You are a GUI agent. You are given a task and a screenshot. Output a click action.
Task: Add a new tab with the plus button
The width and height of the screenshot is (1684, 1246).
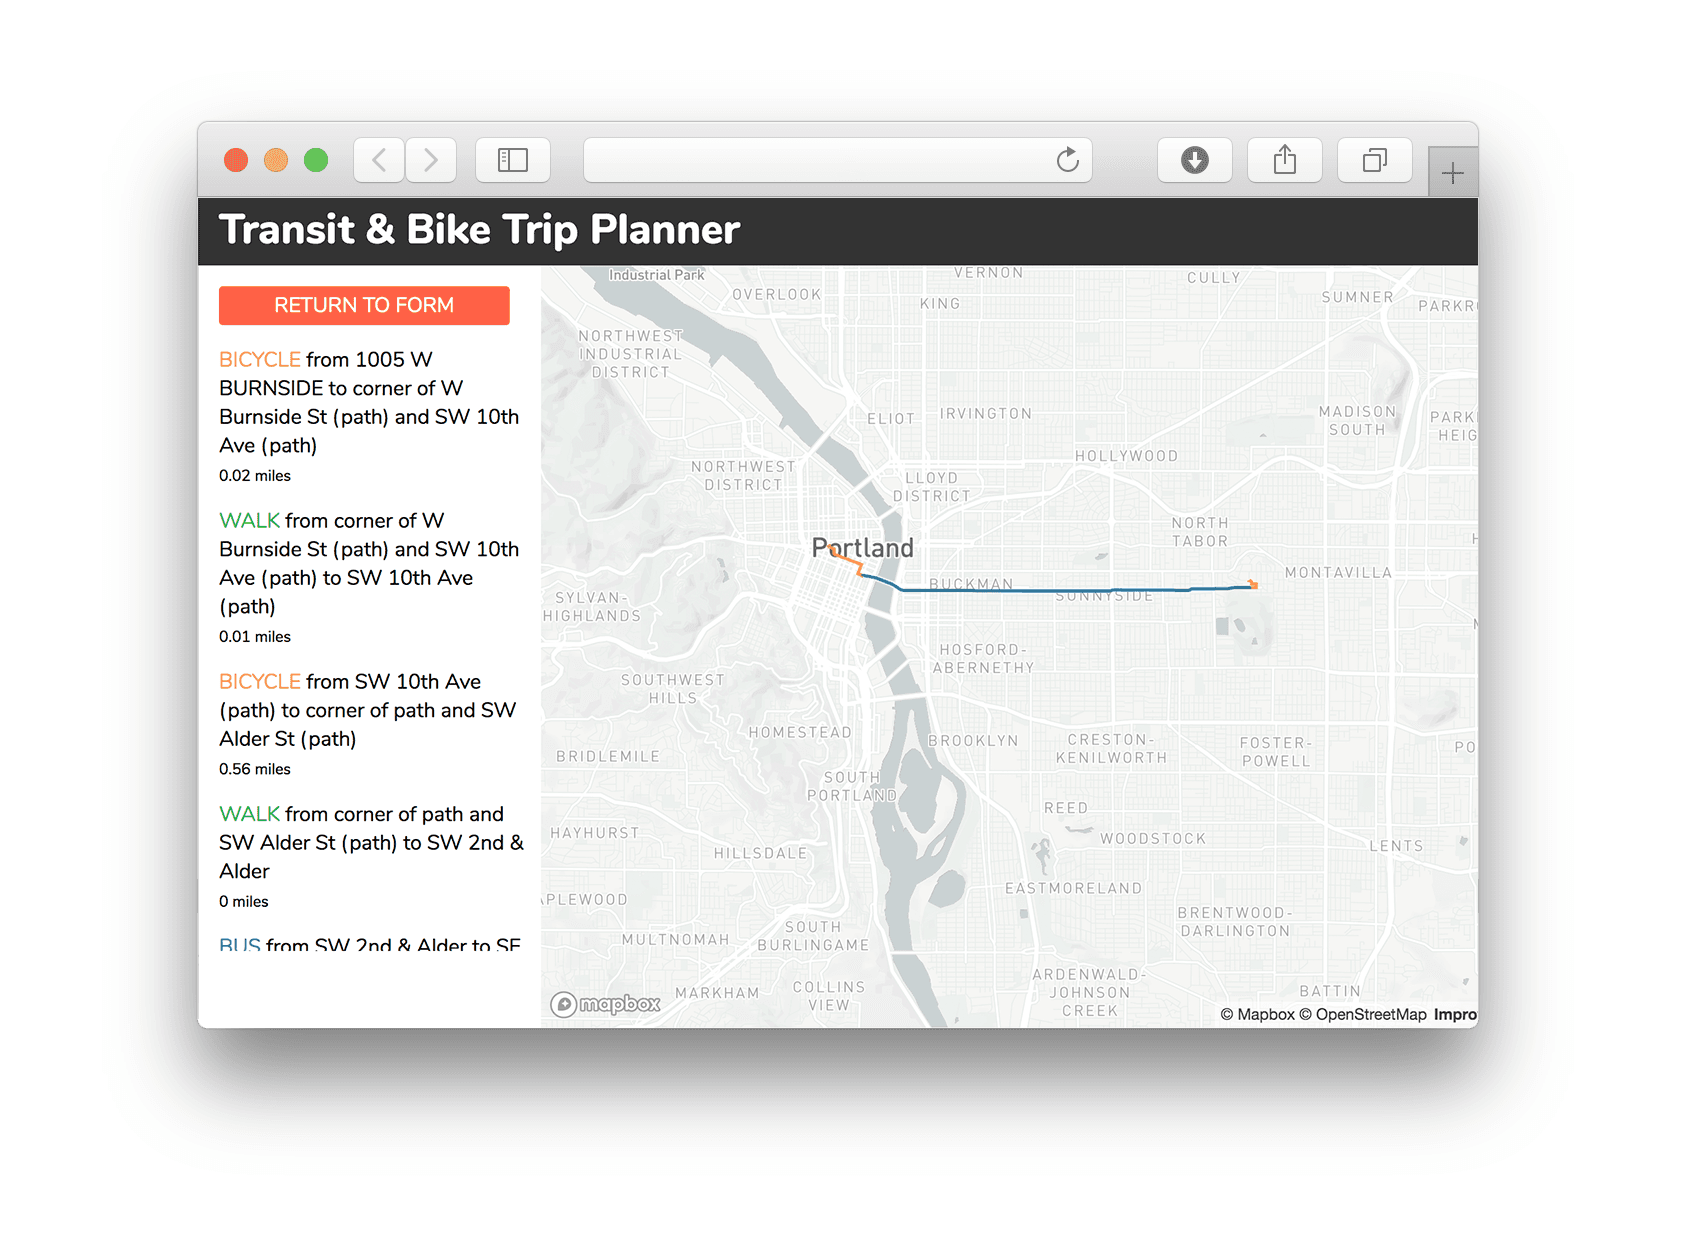coord(1453,173)
